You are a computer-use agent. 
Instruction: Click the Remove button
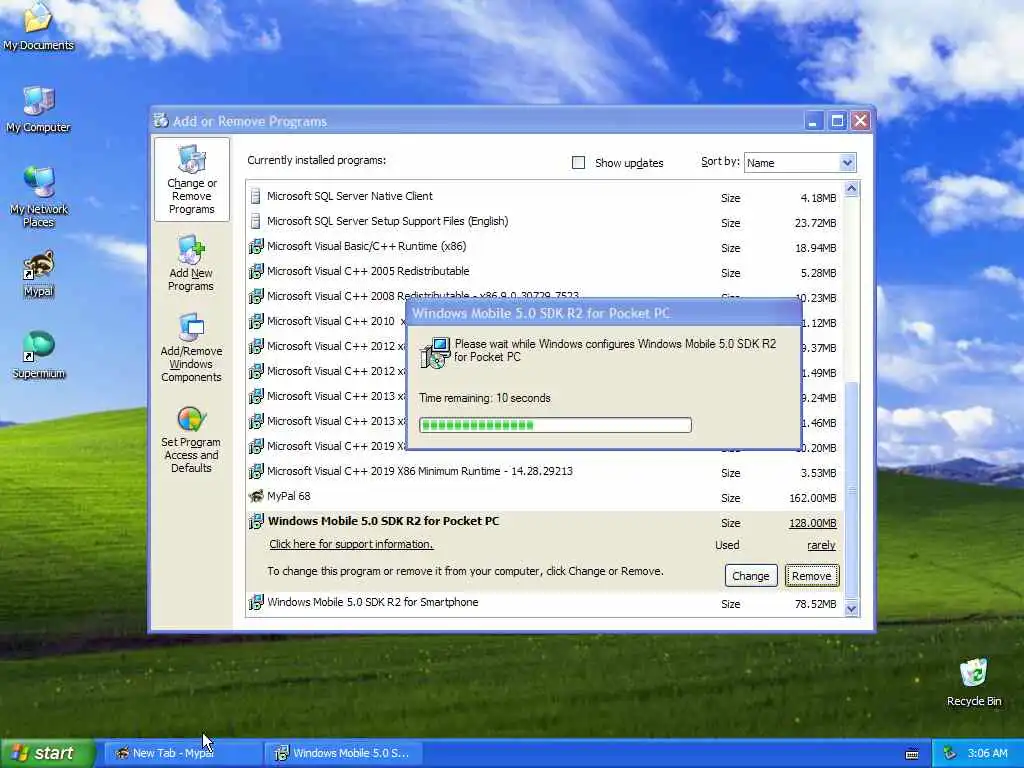[812, 576]
